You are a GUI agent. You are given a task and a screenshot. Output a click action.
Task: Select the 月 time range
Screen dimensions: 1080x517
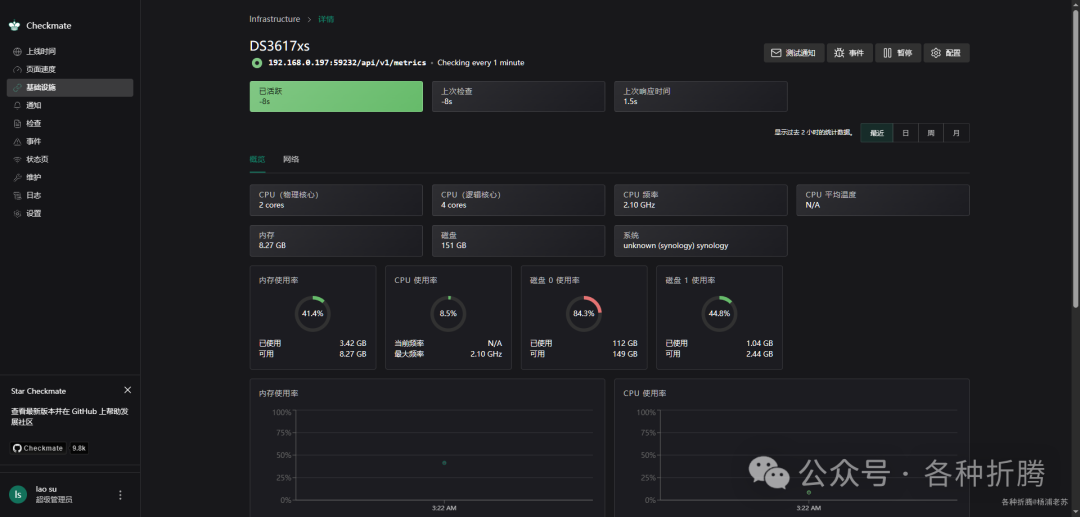[956, 133]
